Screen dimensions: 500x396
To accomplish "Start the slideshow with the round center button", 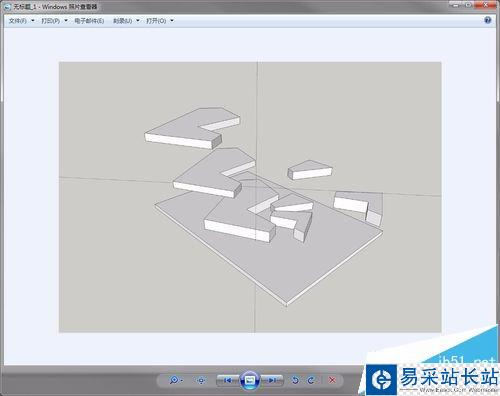I will click(x=250, y=380).
